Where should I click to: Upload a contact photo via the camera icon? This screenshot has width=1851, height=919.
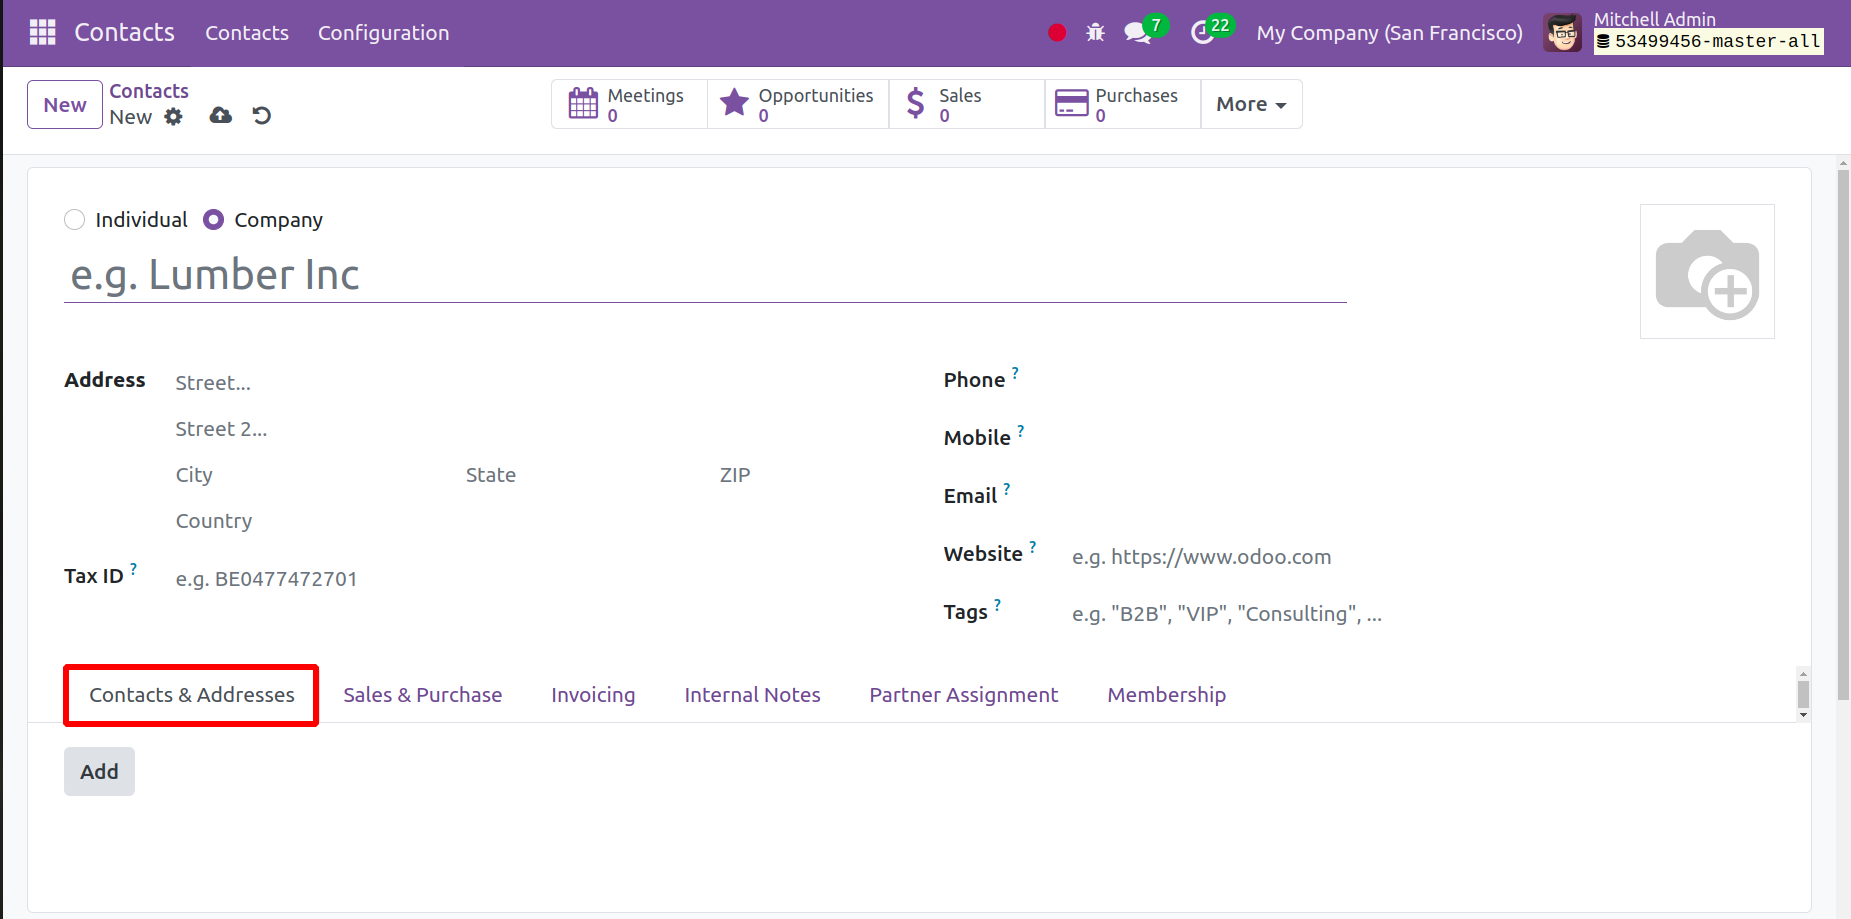coord(1707,272)
